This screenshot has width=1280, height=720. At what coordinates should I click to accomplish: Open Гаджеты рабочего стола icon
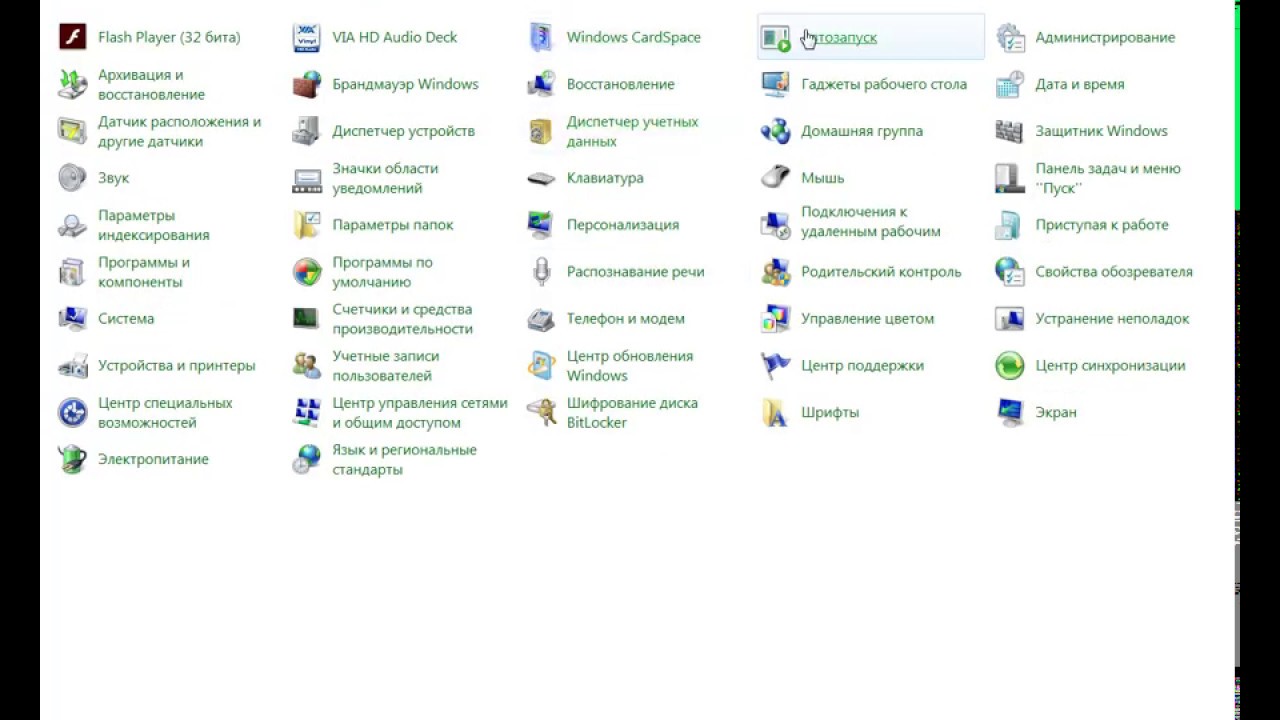pyautogui.click(x=775, y=85)
